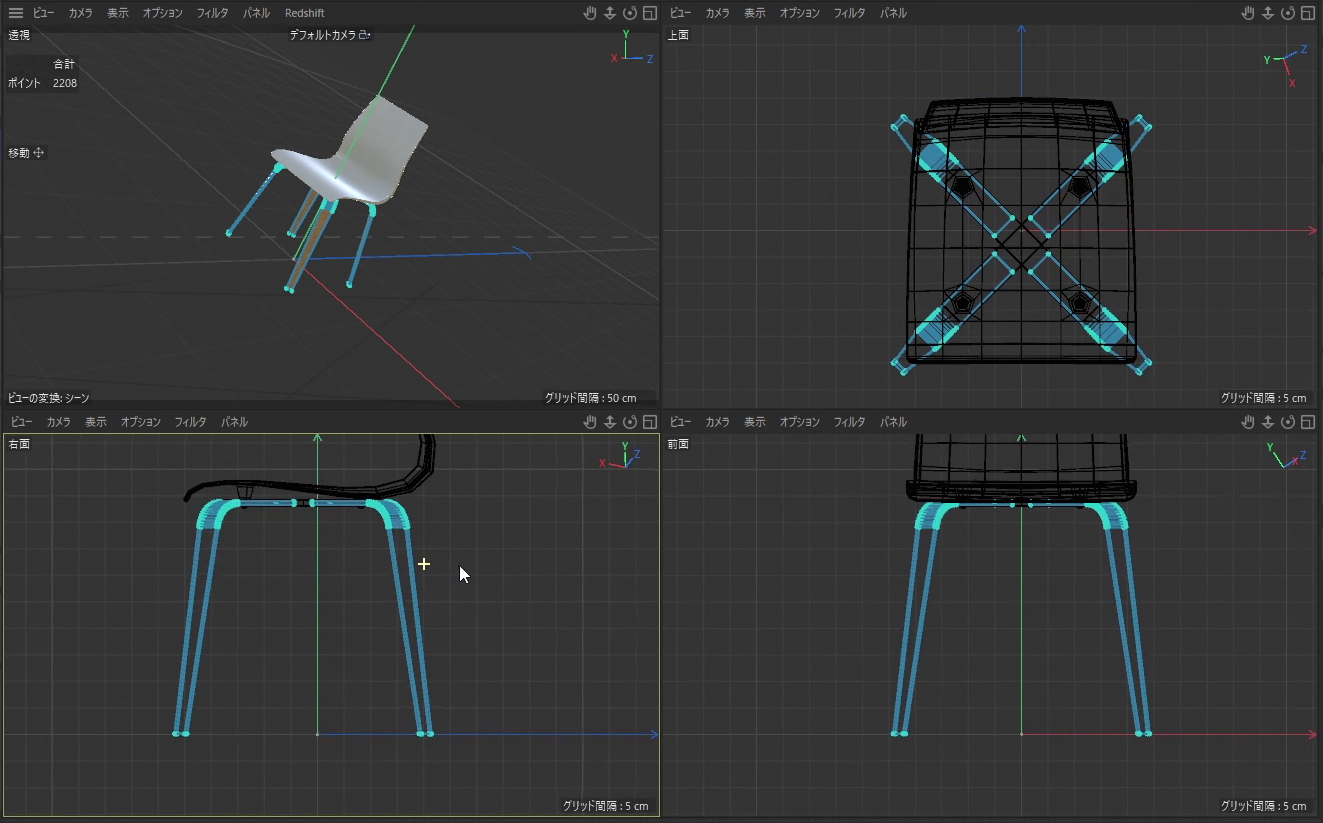Select the orbit rotate icon in front (前面) viewport
Image resolution: width=1323 pixels, height=823 pixels.
click(1288, 422)
